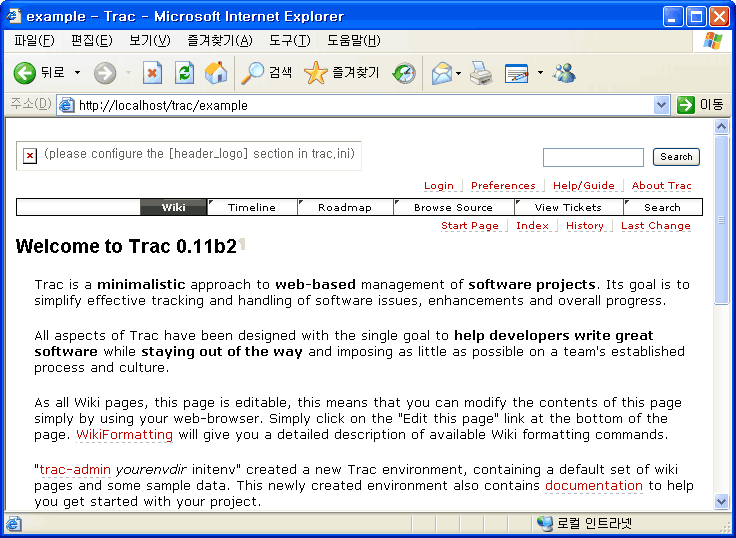Open the Browse Source tab
The image size is (736, 538).
click(453, 207)
